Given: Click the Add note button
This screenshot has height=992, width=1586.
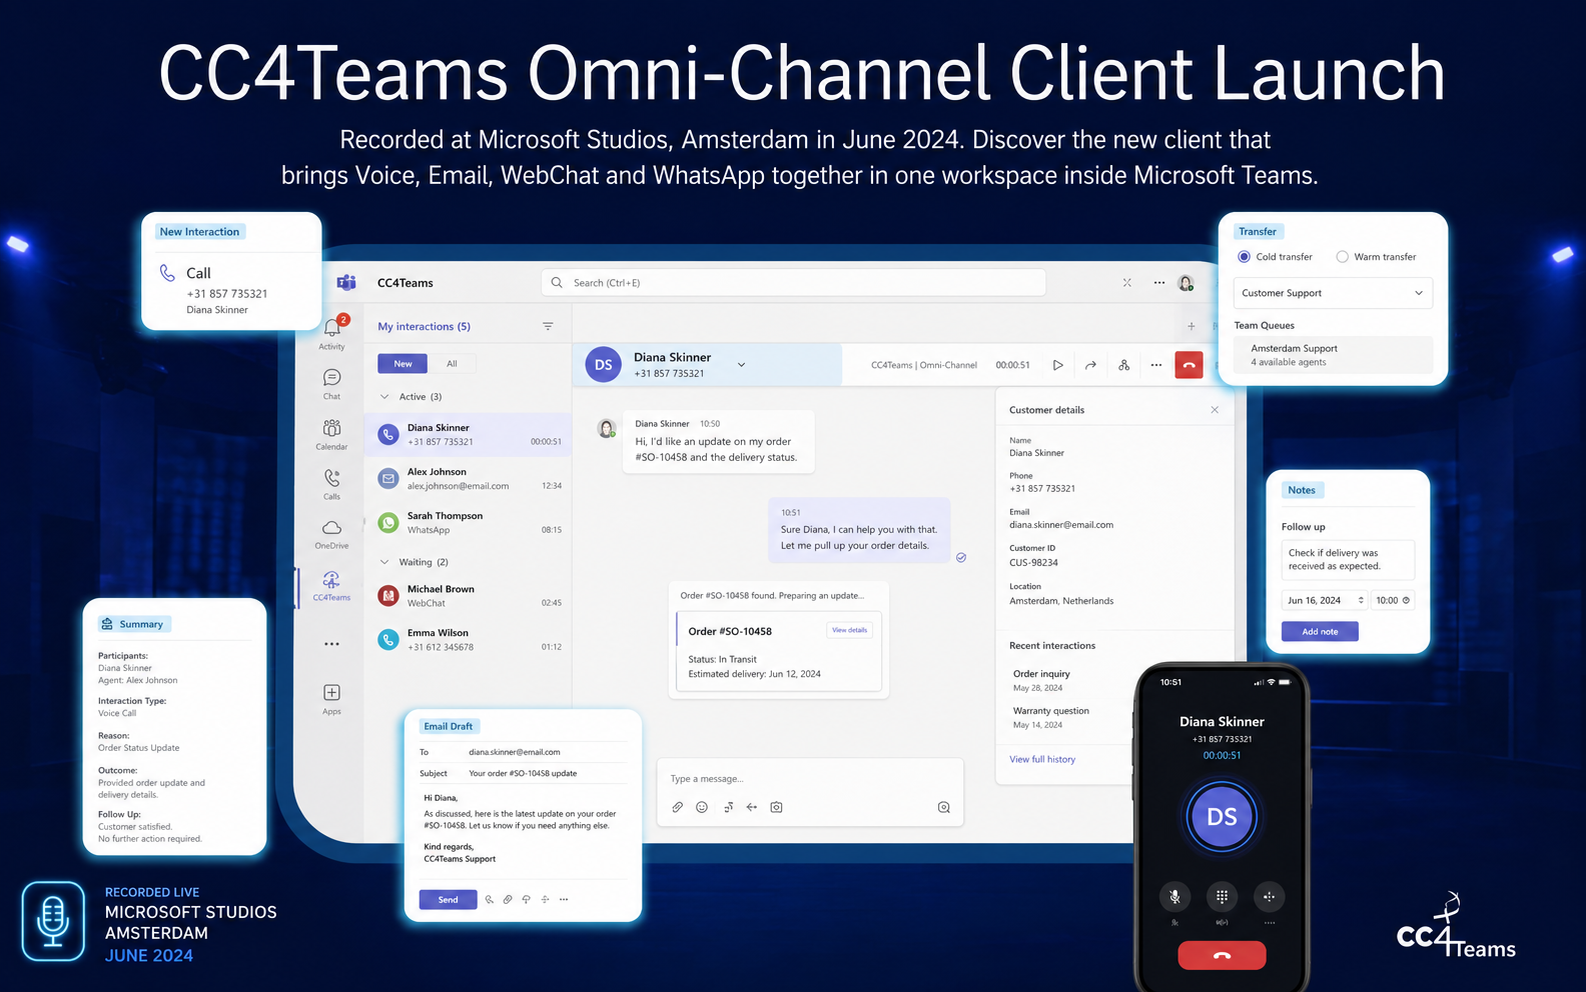Looking at the screenshot, I should tap(1320, 631).
